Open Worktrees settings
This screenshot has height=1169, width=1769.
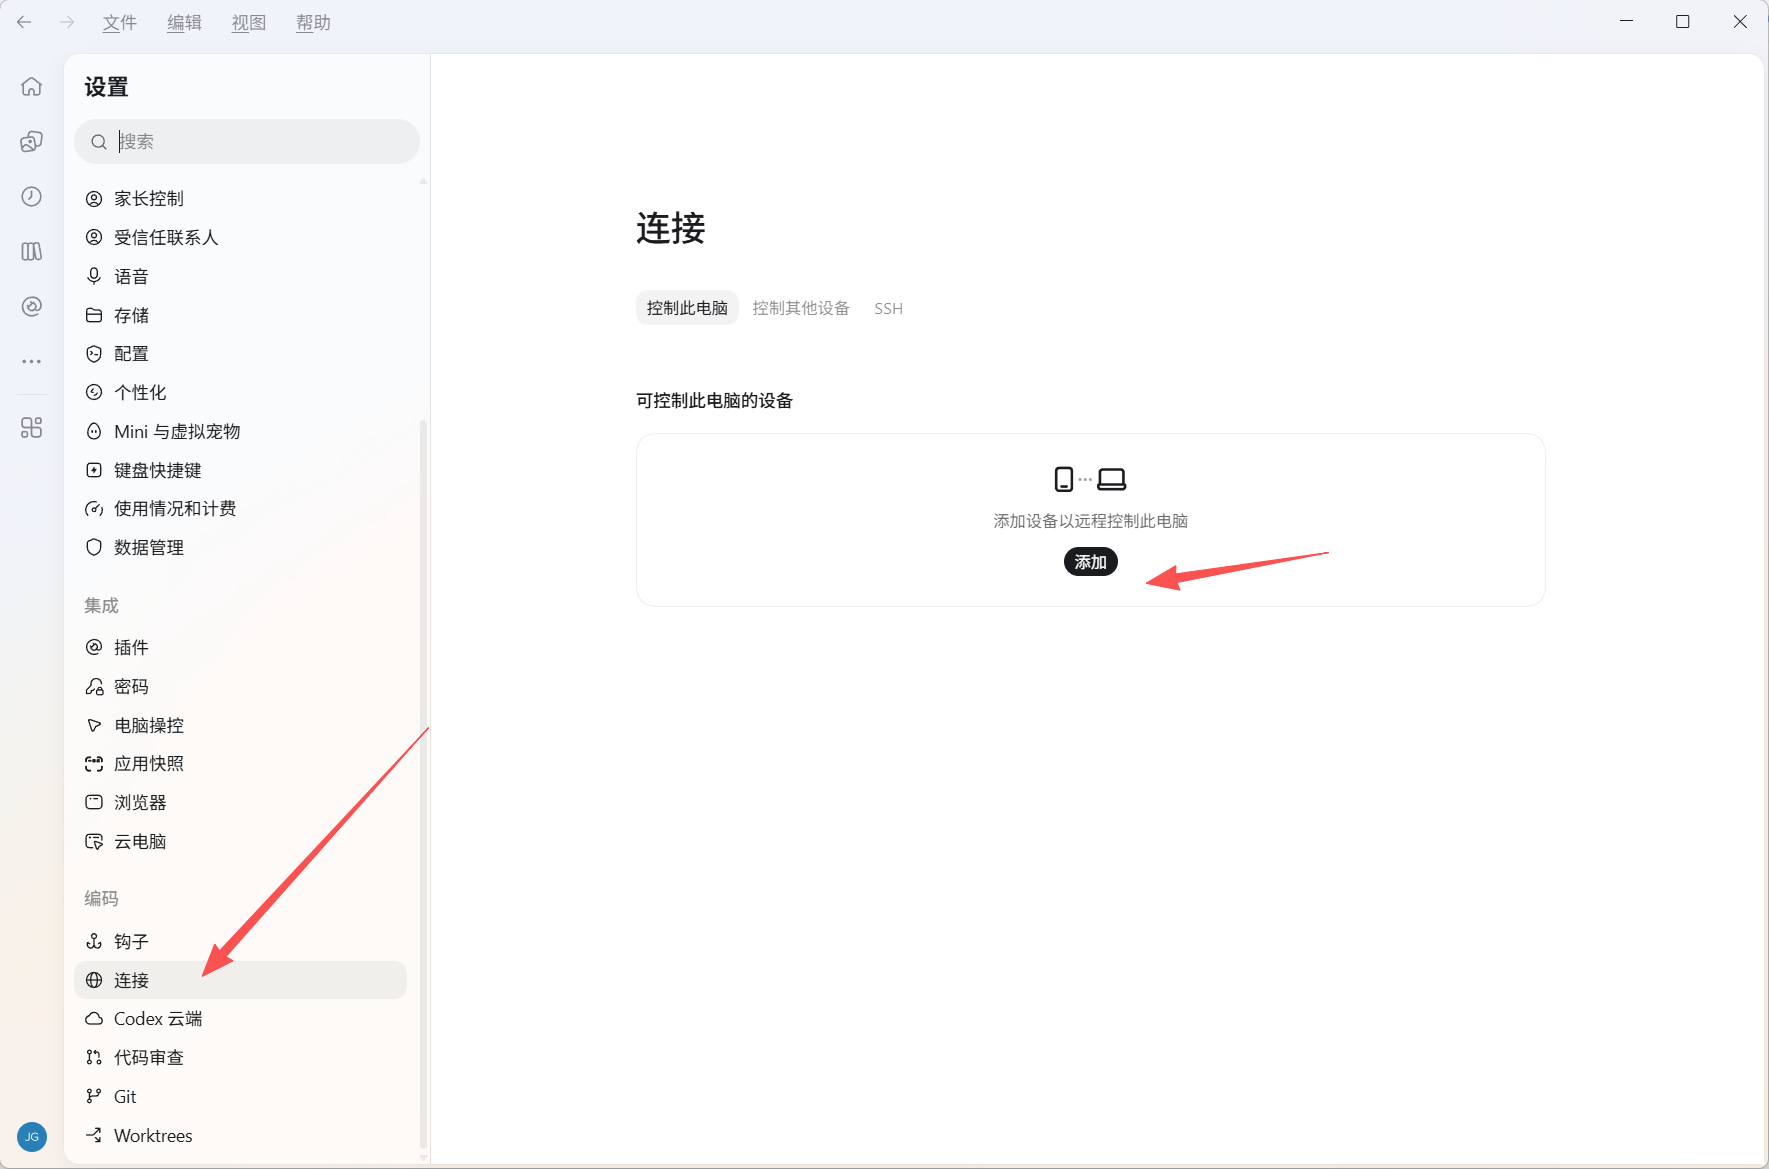(x=240, y=1135)
